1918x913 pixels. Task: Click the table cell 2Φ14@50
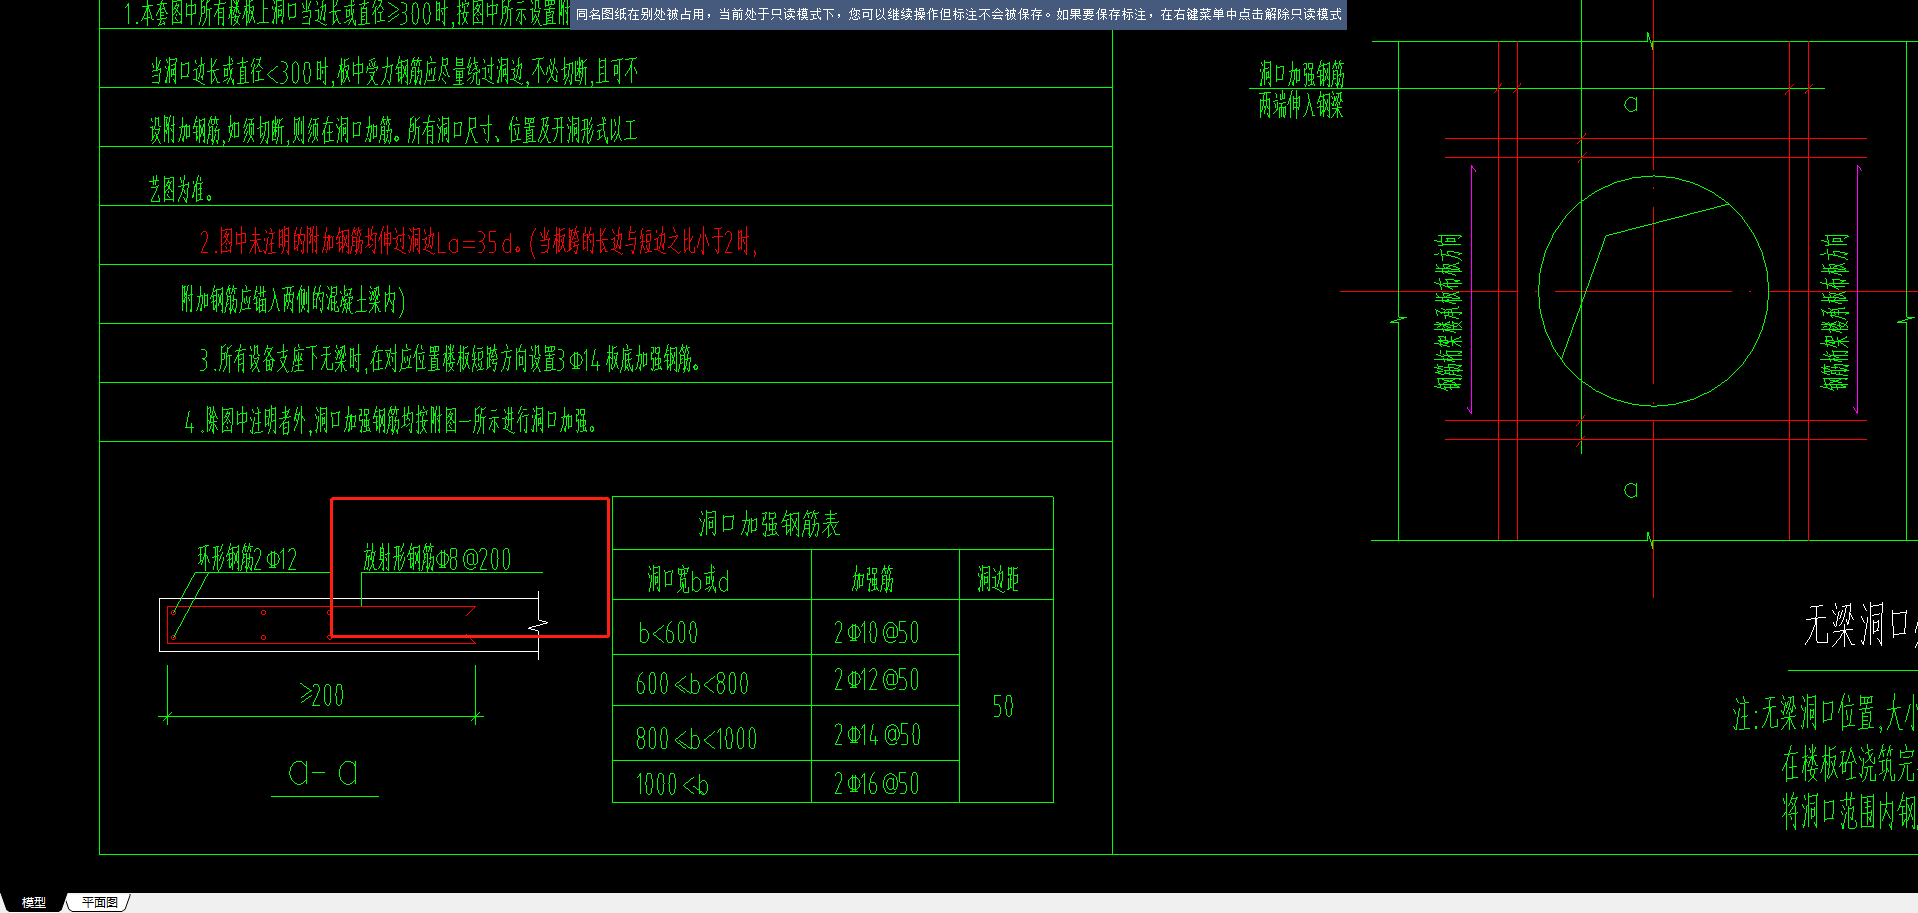[877, 735]
